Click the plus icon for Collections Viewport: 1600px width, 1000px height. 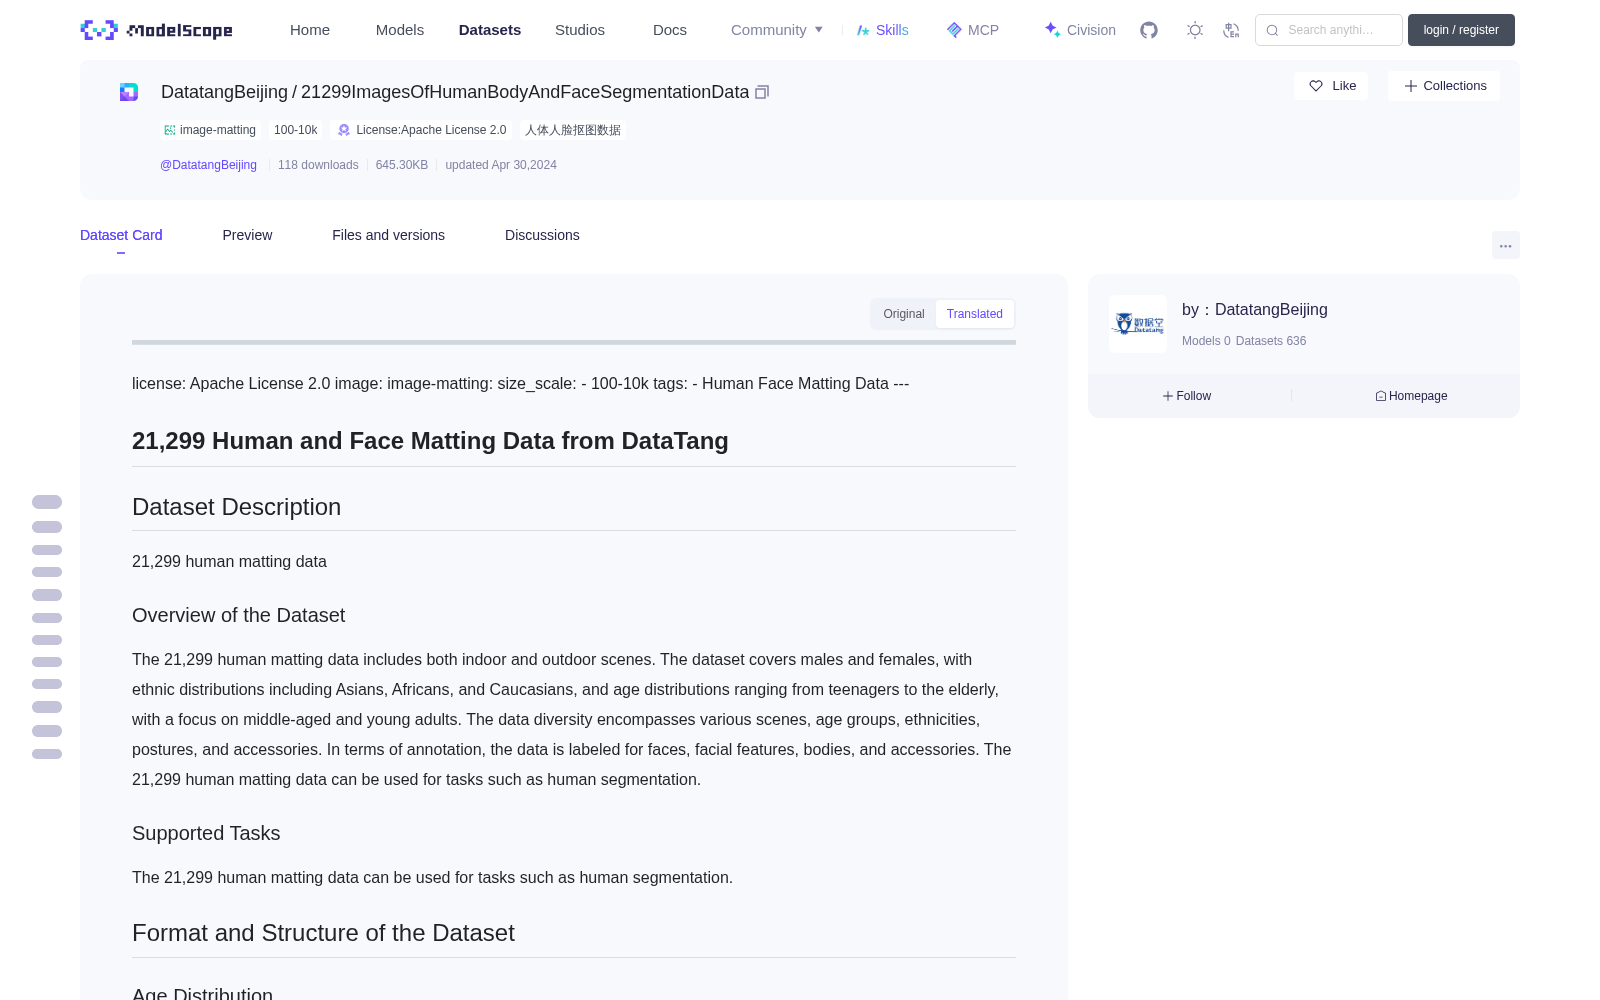coord(1411,86)
